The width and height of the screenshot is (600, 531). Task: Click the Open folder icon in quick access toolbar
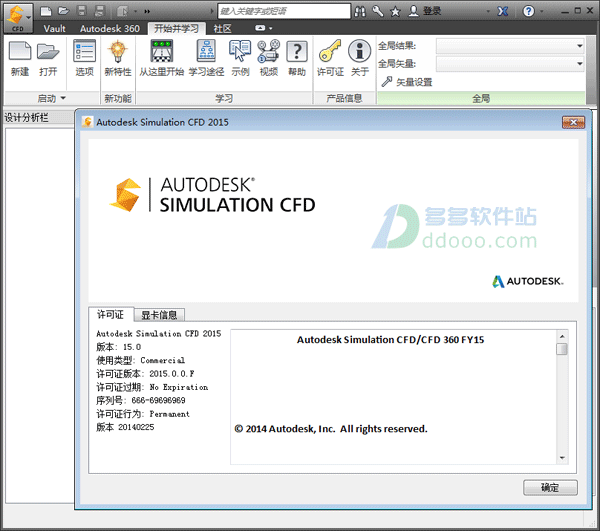pos(64,11)
